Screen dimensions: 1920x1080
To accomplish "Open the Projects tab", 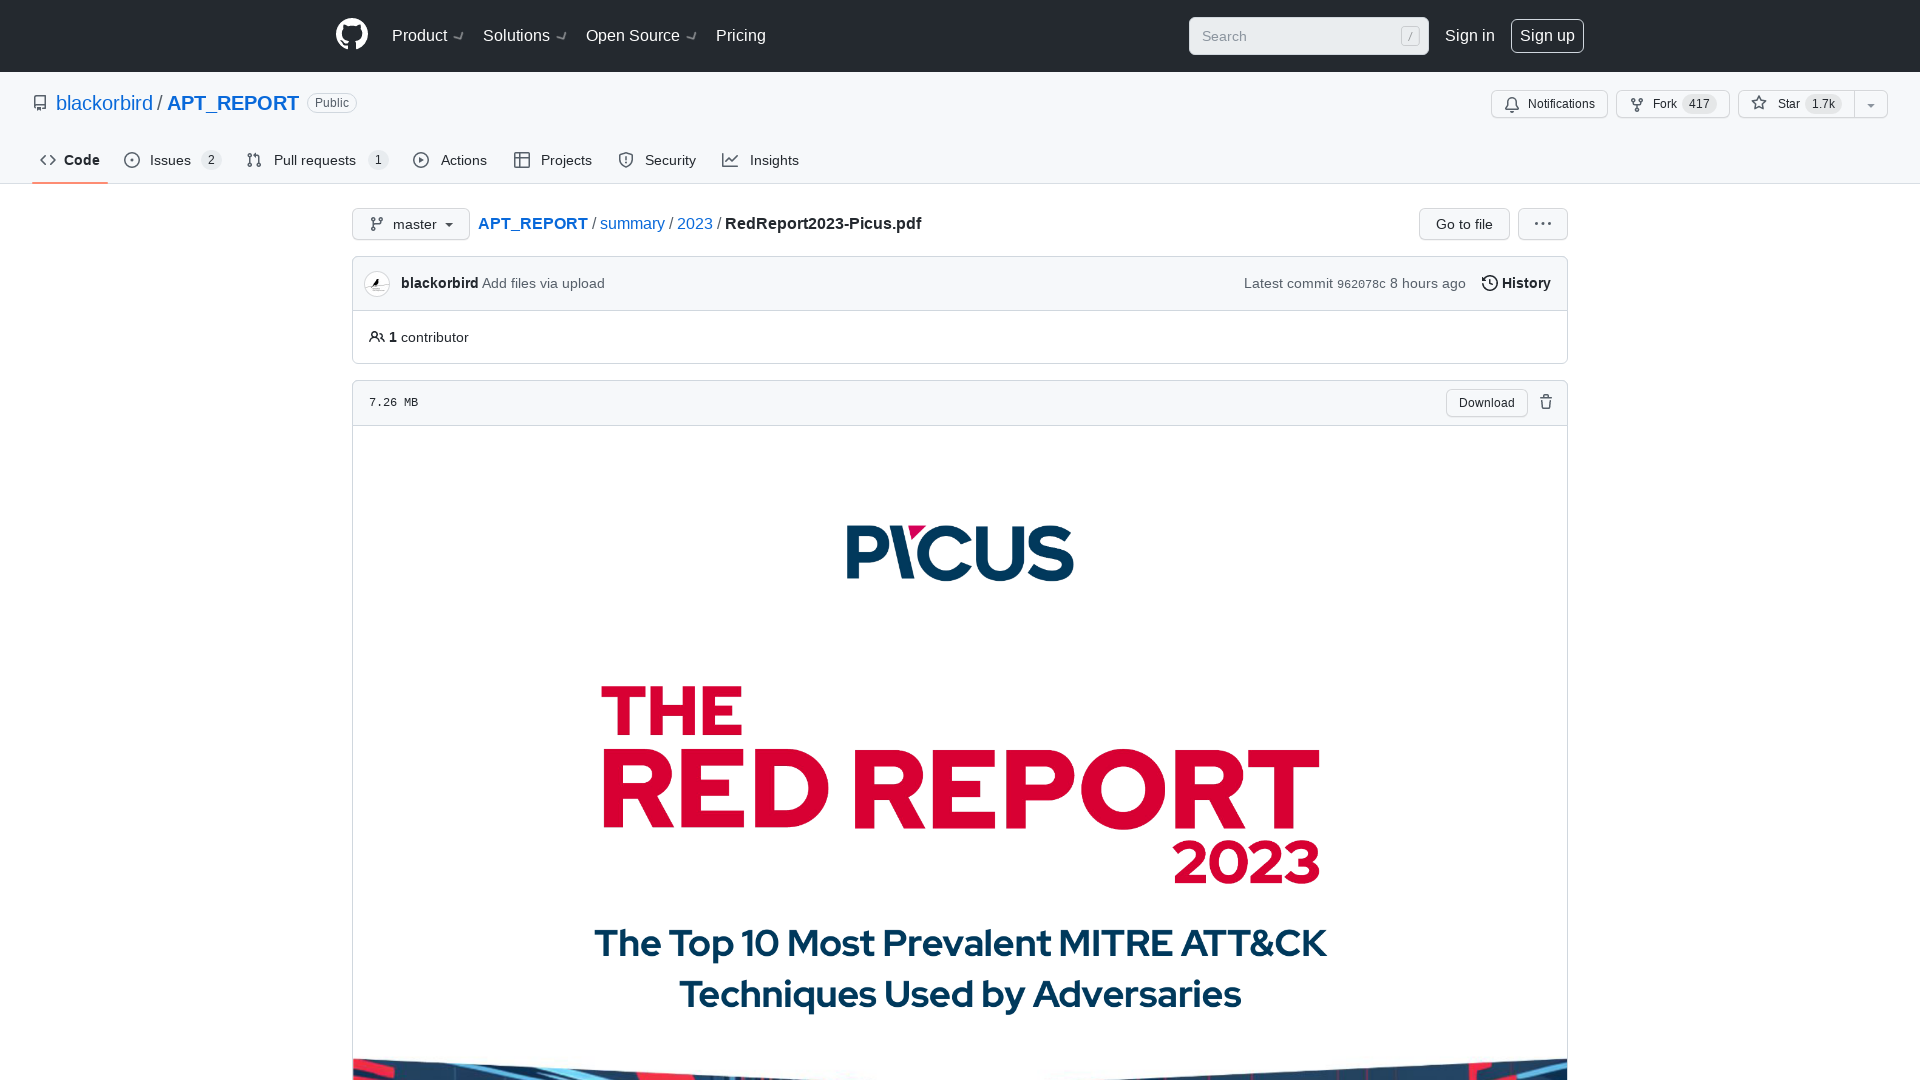I will (553, 160).
